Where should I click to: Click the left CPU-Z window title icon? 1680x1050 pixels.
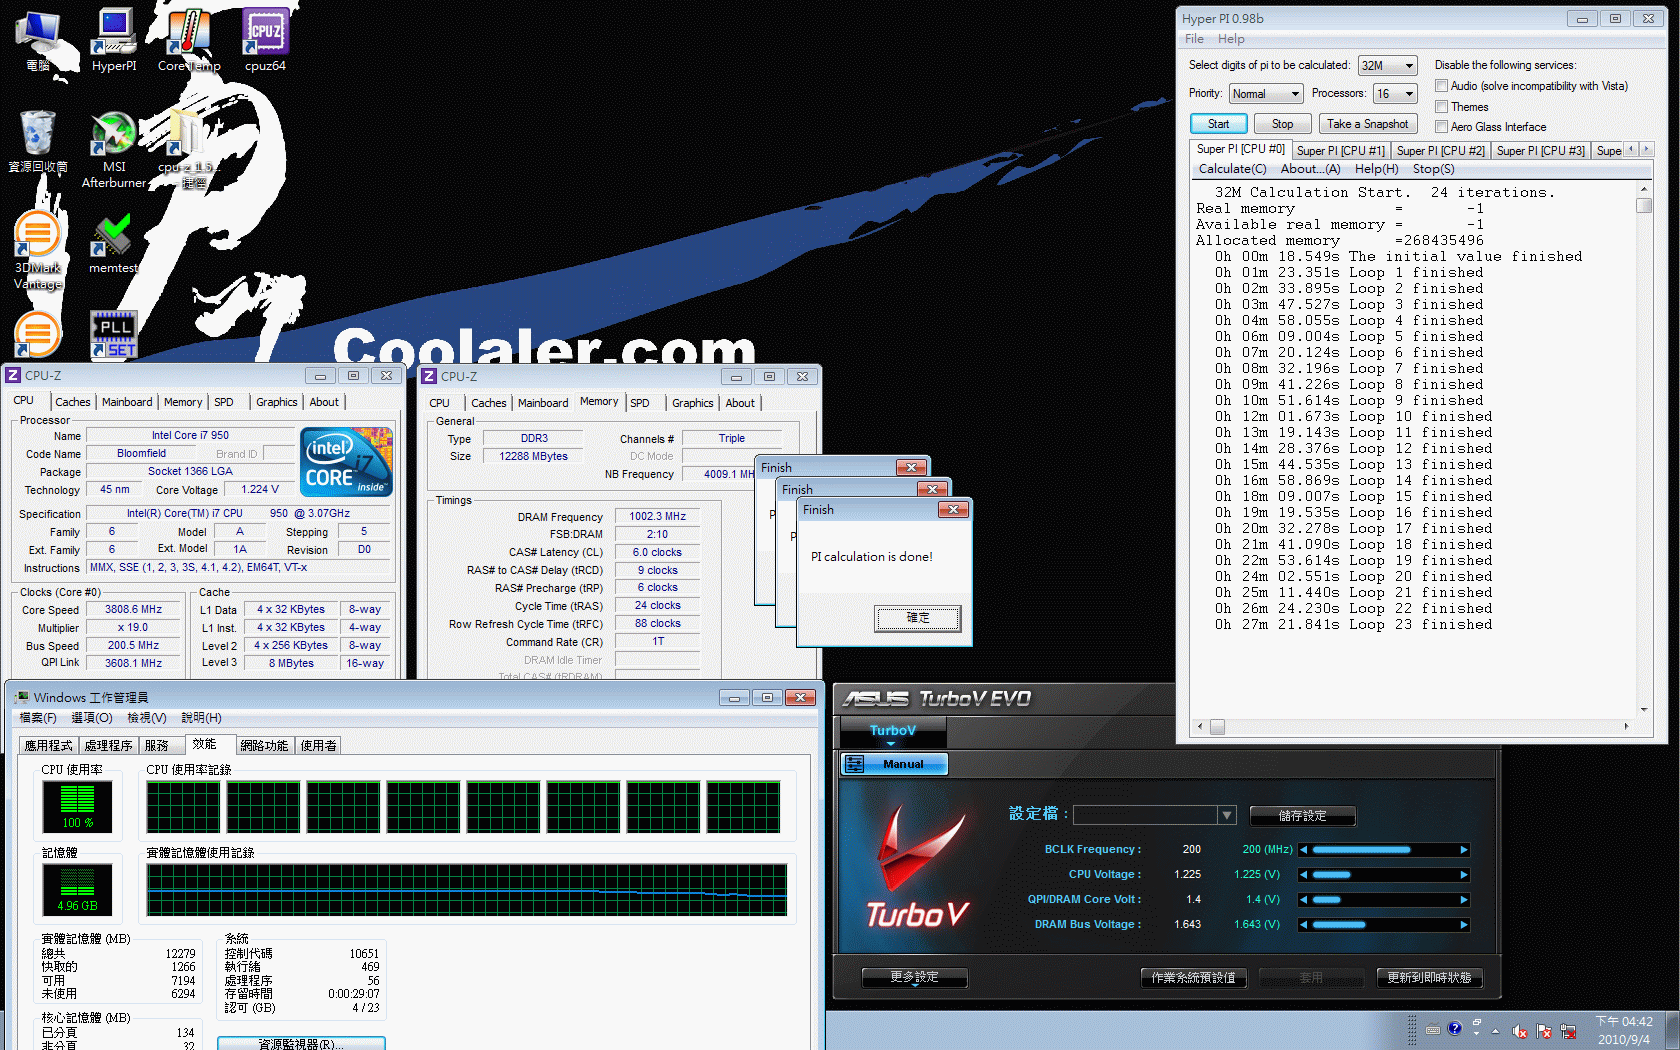tap(13, 376)
